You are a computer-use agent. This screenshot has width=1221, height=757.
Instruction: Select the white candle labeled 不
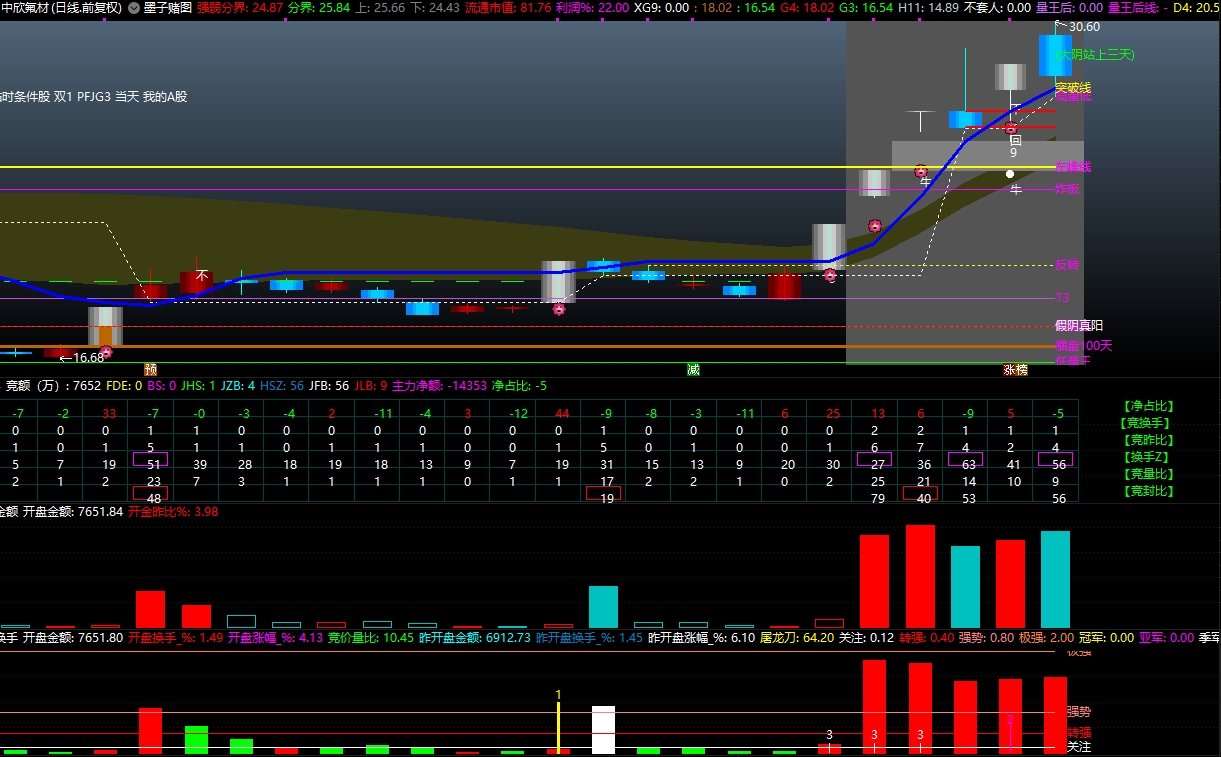[1010, 78]
